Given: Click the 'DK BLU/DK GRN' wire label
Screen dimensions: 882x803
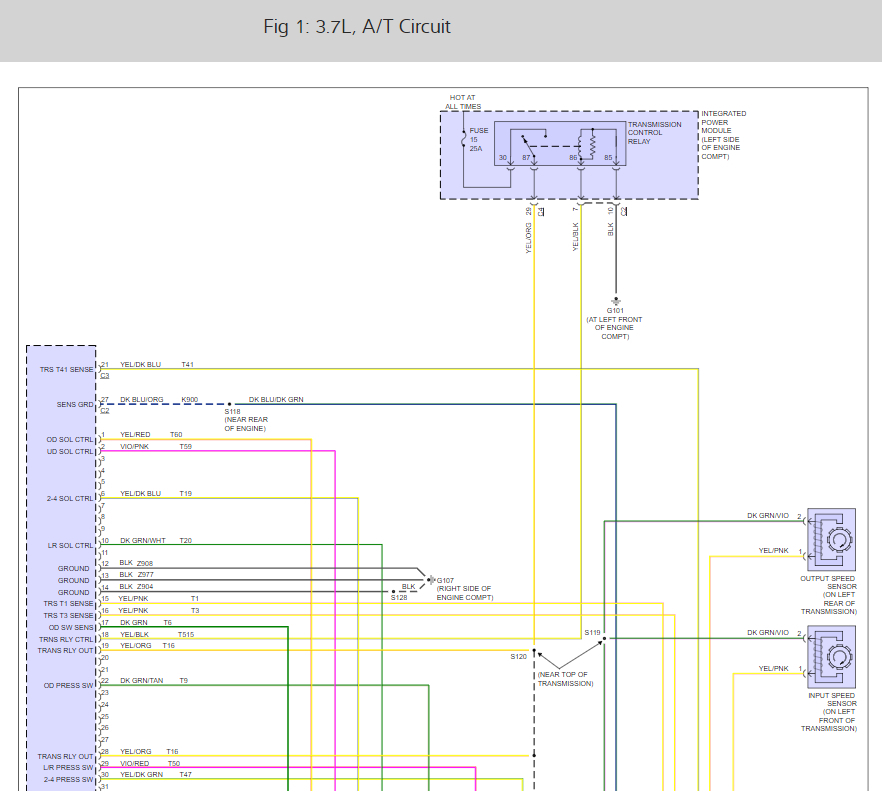Looking at the screenshot, I should coord(276,399).
